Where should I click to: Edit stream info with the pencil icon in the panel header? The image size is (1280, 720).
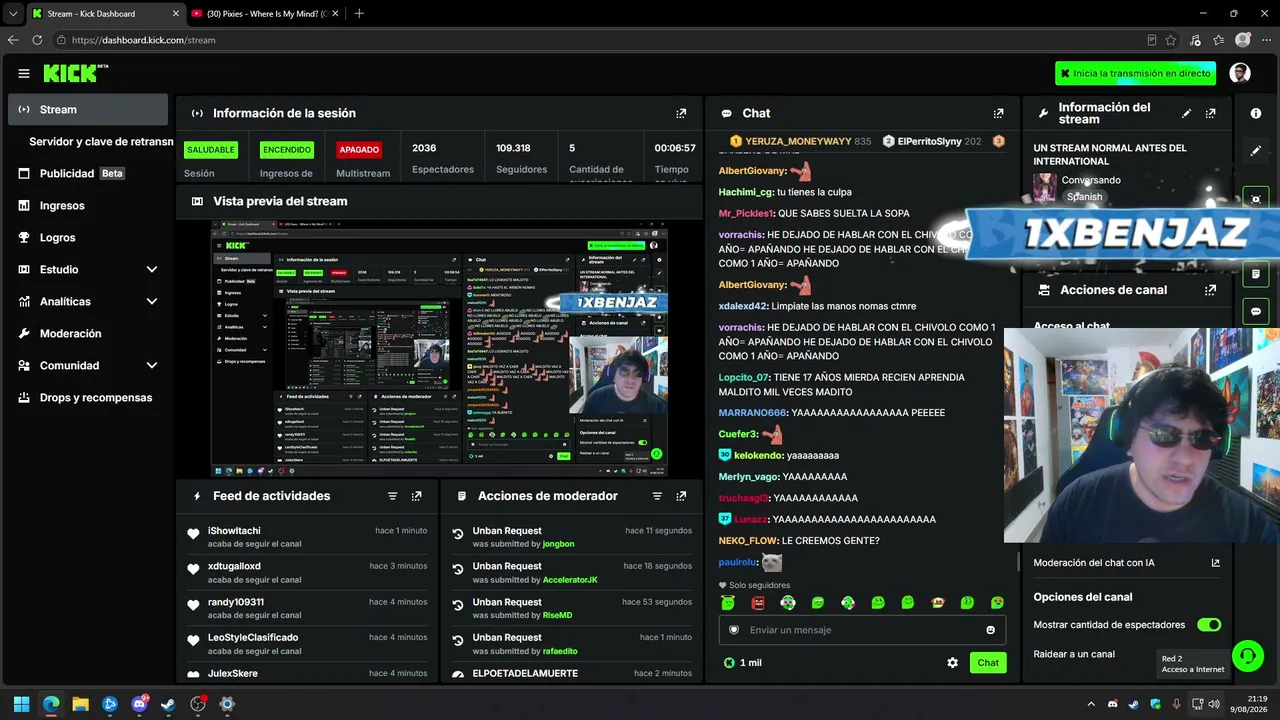click(1187, 113)
